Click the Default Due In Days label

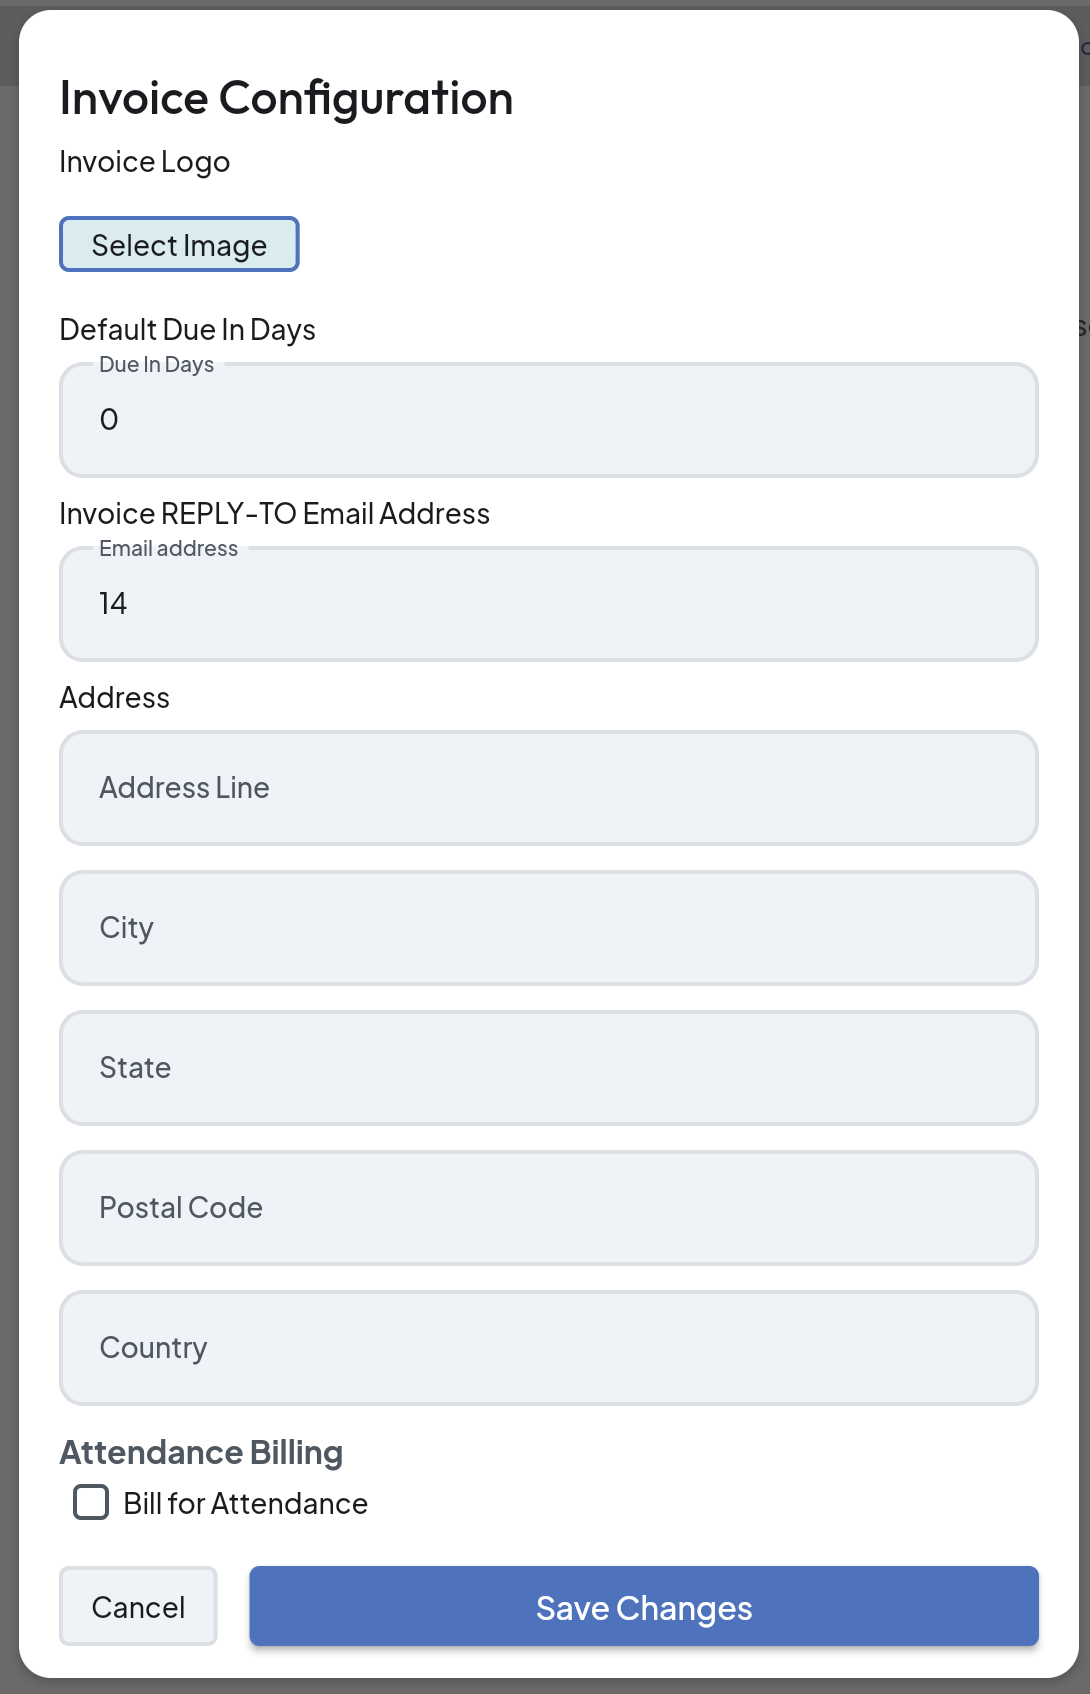click(x=187, y=330)
